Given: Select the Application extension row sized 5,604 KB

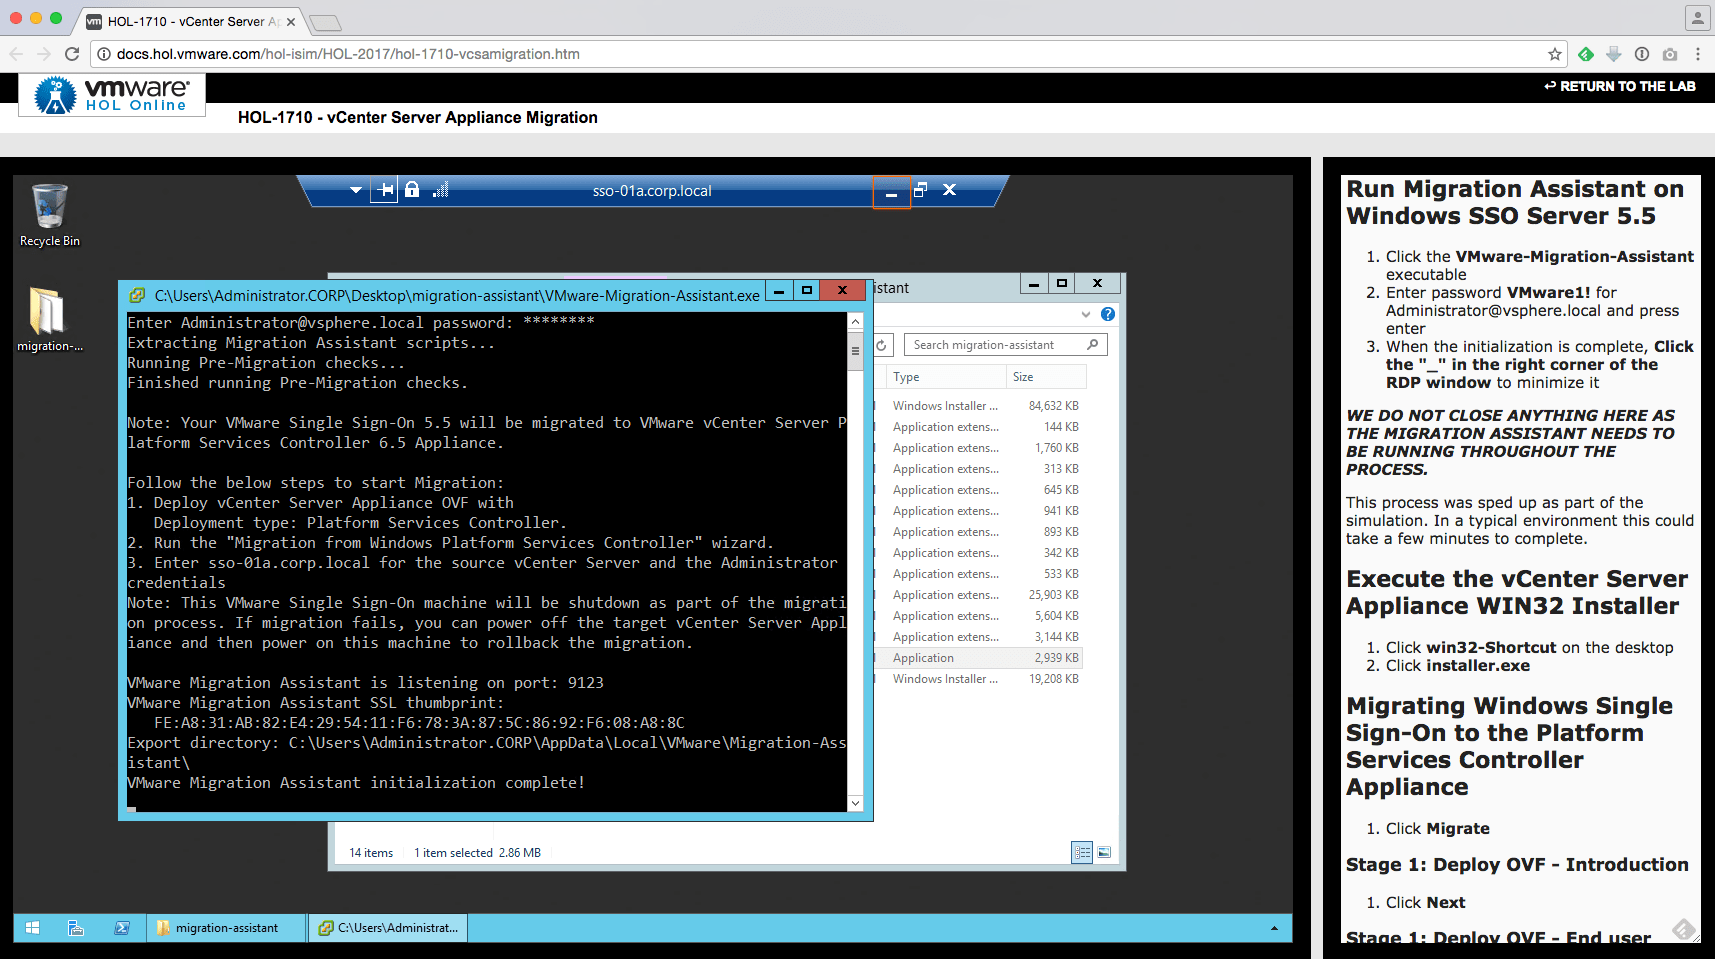Looking at the screenshot, I should (x=978, y=616).
